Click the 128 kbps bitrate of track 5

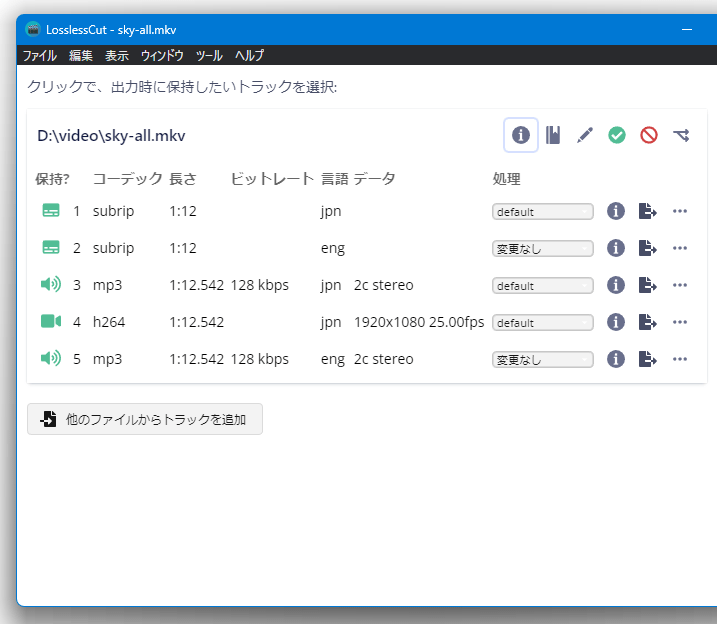pos(260,359)
